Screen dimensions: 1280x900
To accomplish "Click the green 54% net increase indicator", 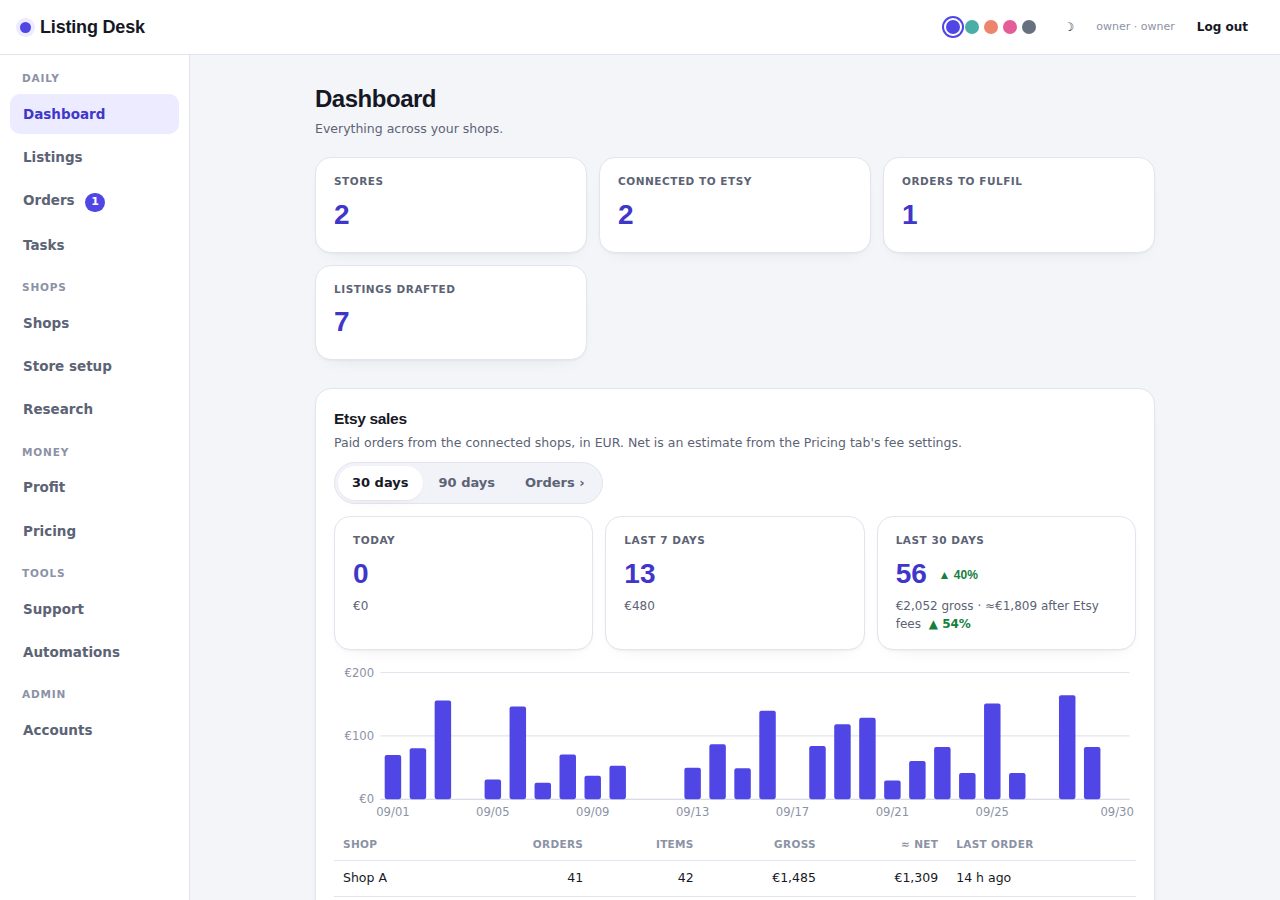I will 949,624.
